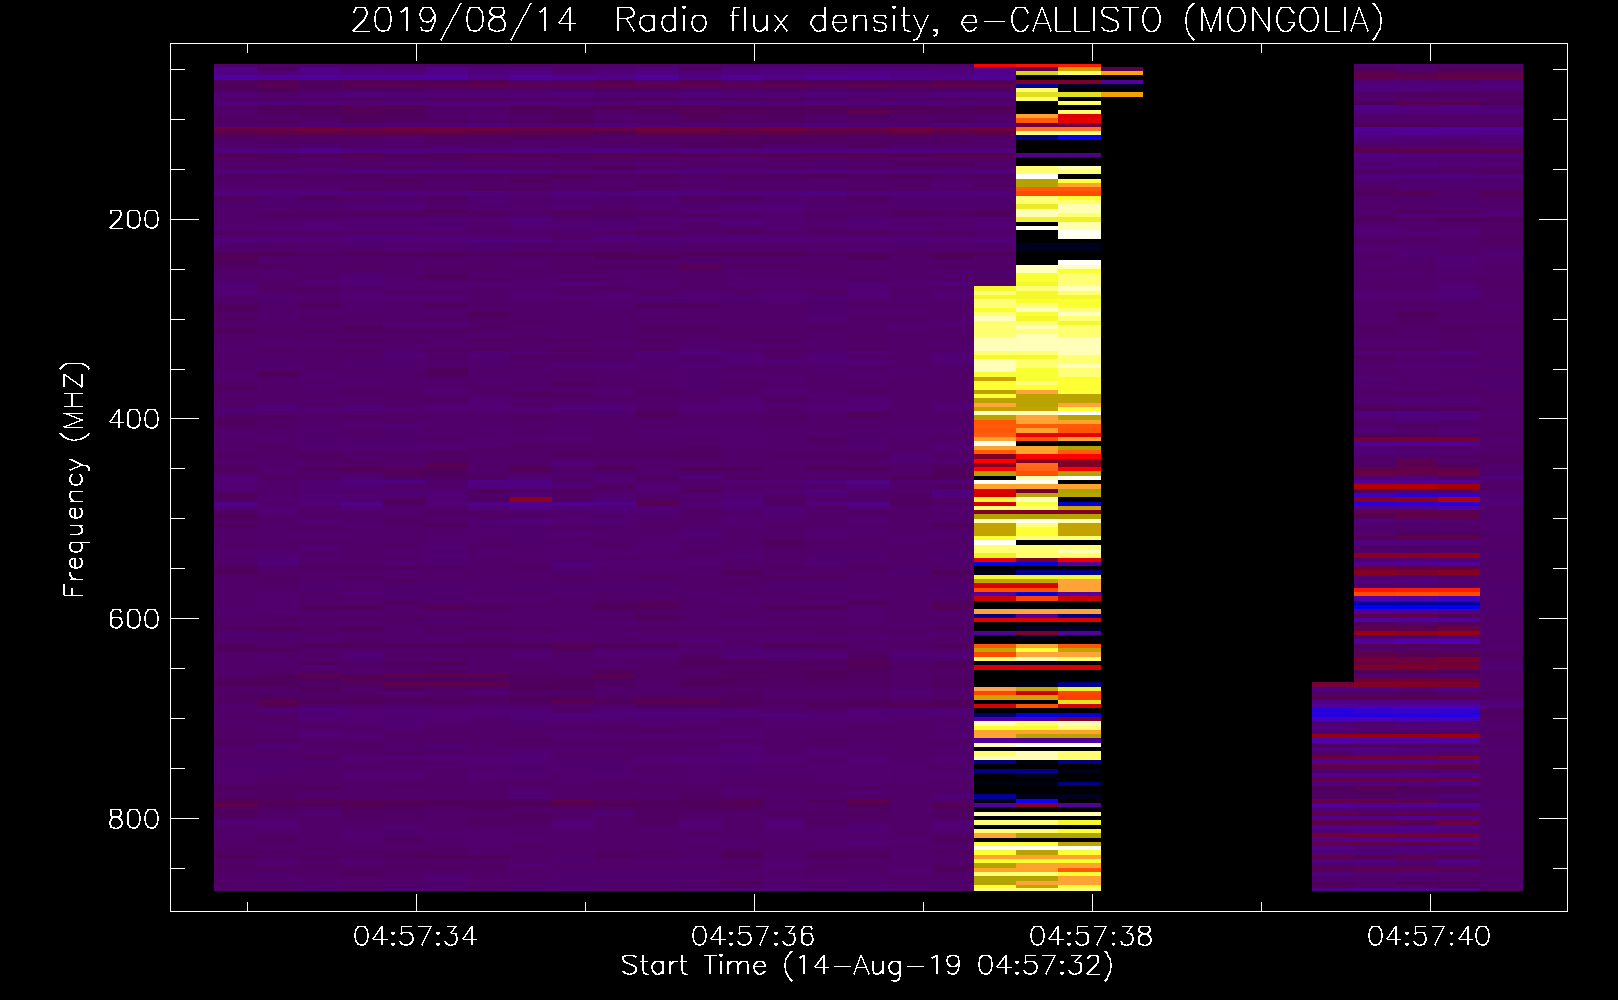
Task: Select the 400 frequency tick label
Action: [x=134, y=419]
